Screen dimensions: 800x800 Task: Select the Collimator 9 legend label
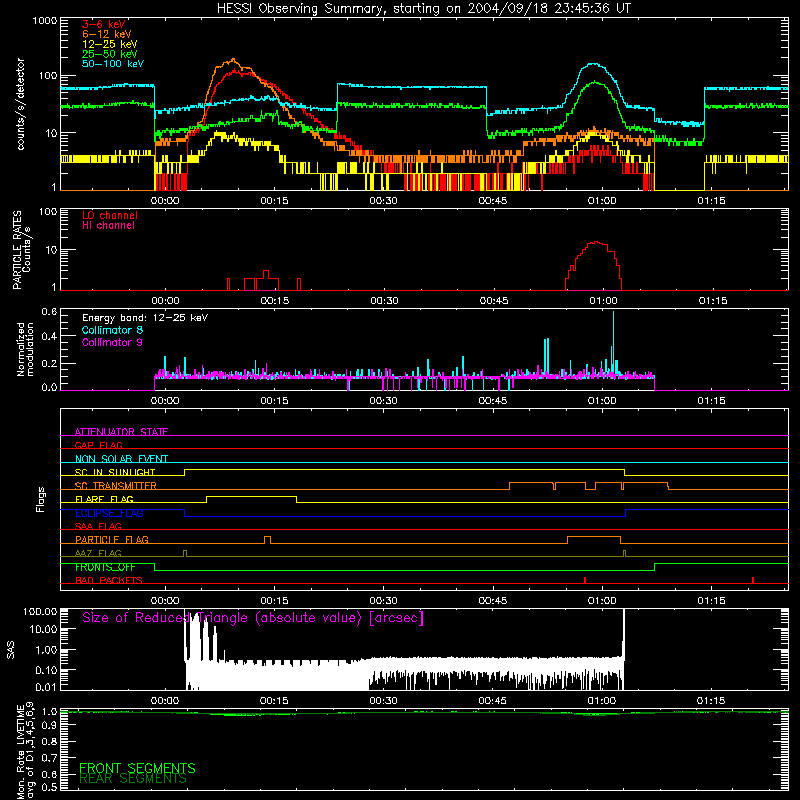pyautogui.click(x=112, y=342)
